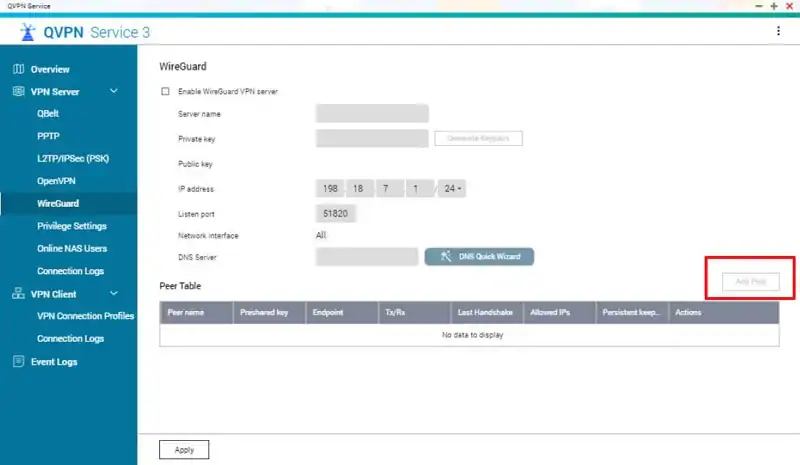Click the Persistent keep... column header
This screenshot has height=465, width=800.
632,312
